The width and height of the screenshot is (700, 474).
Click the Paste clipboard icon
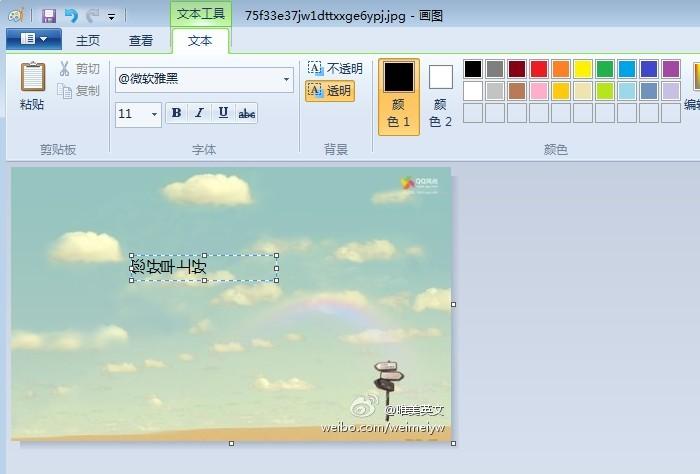32,80
